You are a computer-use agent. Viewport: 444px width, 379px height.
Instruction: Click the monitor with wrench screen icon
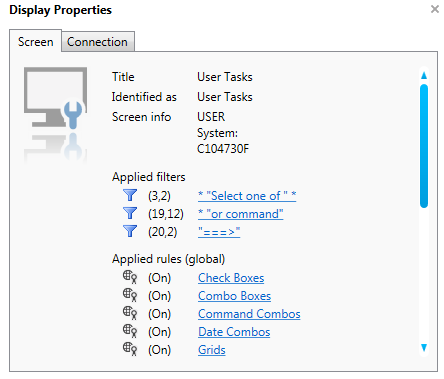[55, 98]
